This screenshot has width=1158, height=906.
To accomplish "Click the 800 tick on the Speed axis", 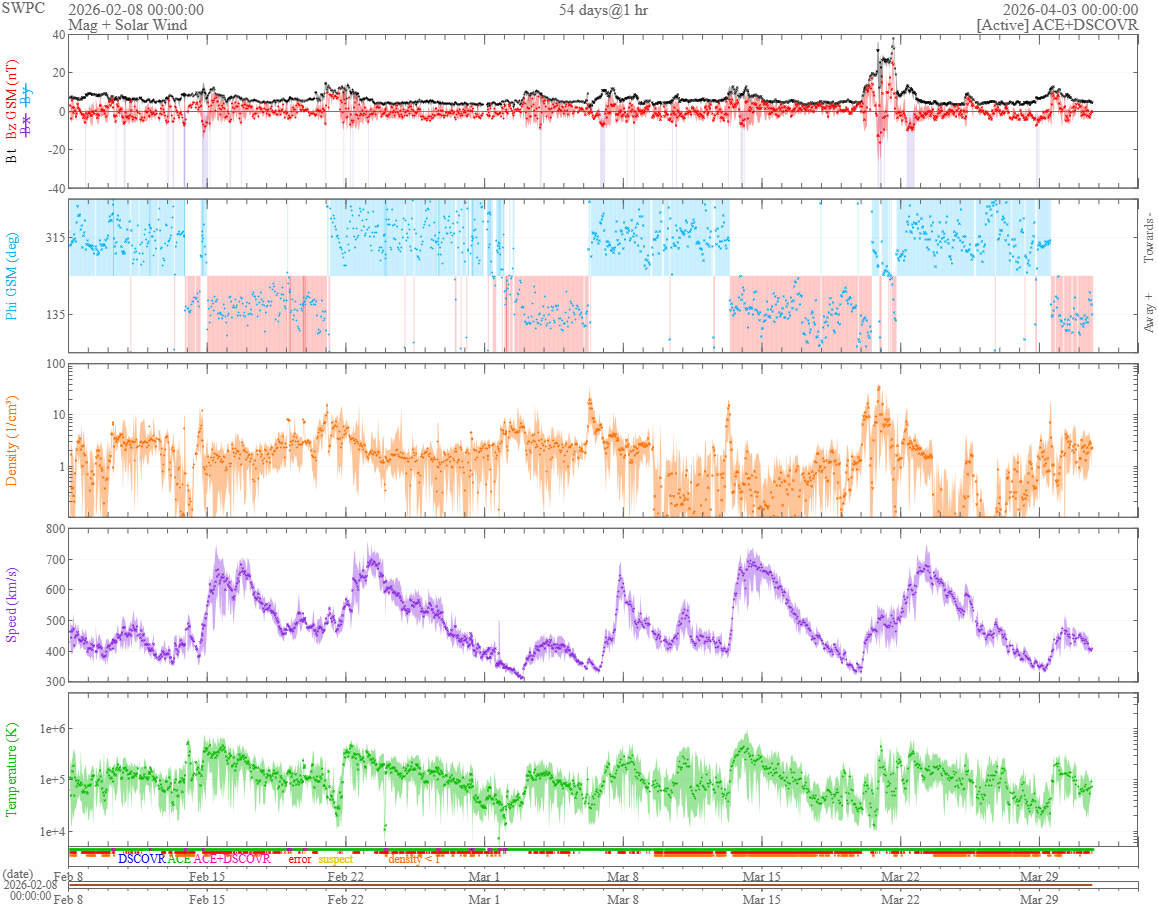I will 55,529.
